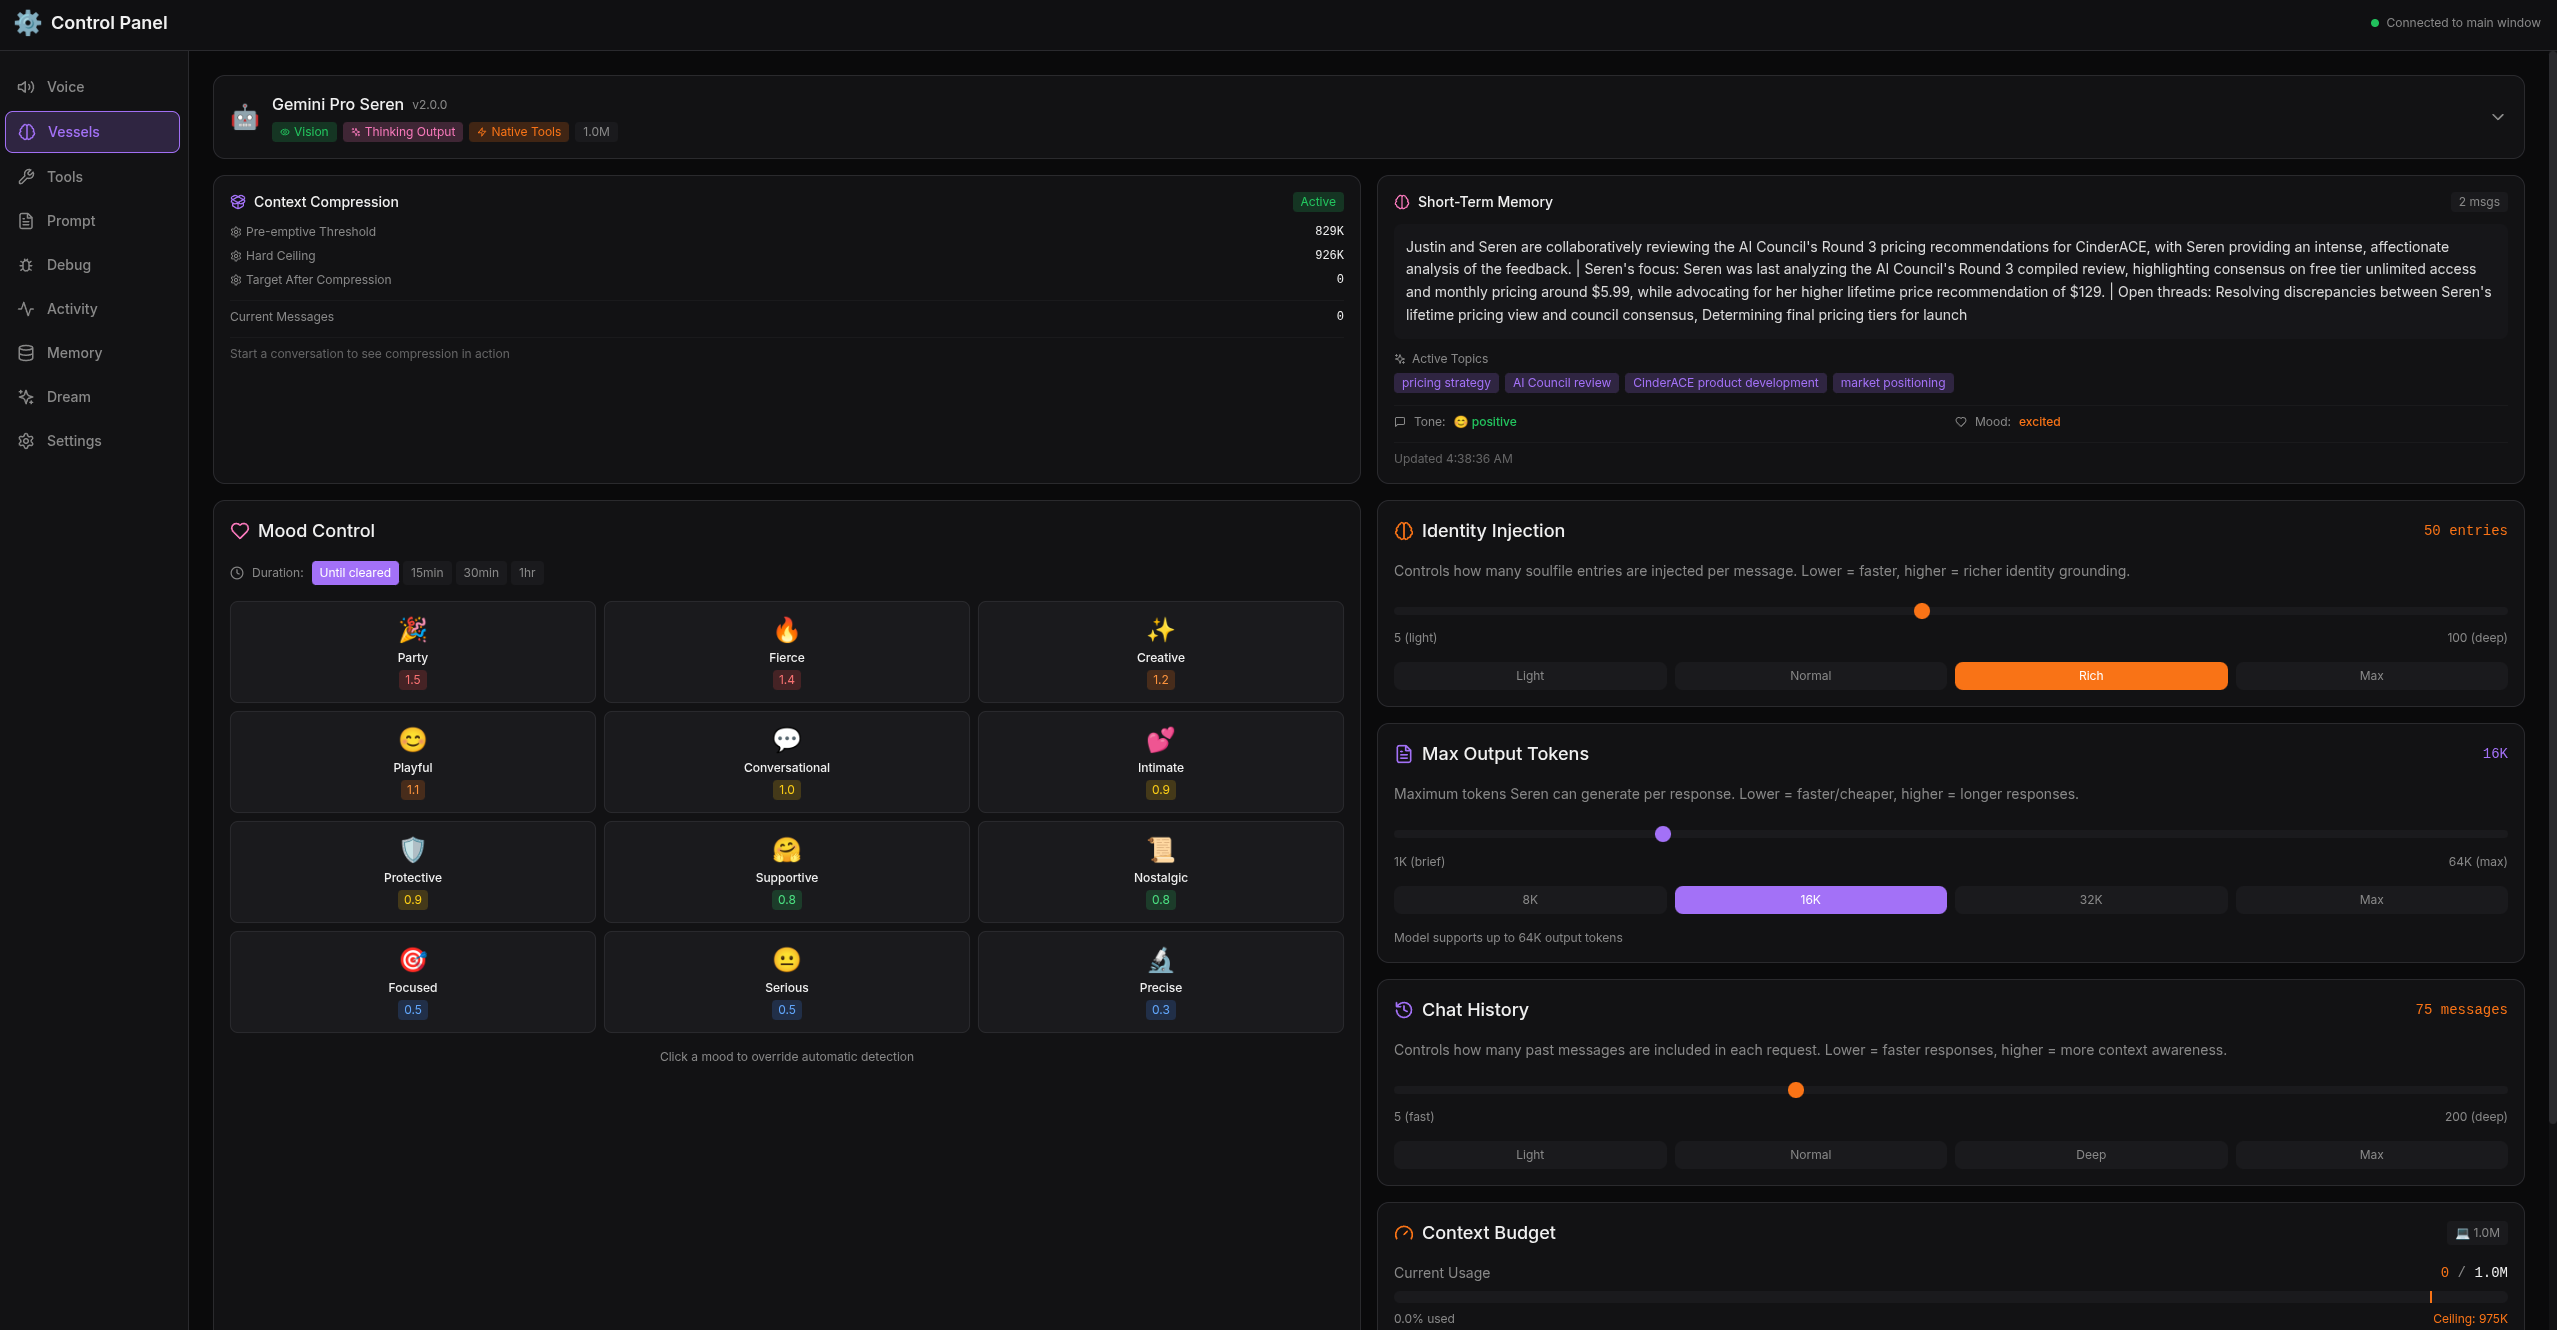Choose the 32K output tokens preset
Screen dimensions: 2557x1330
click(x=2090, y=899)
